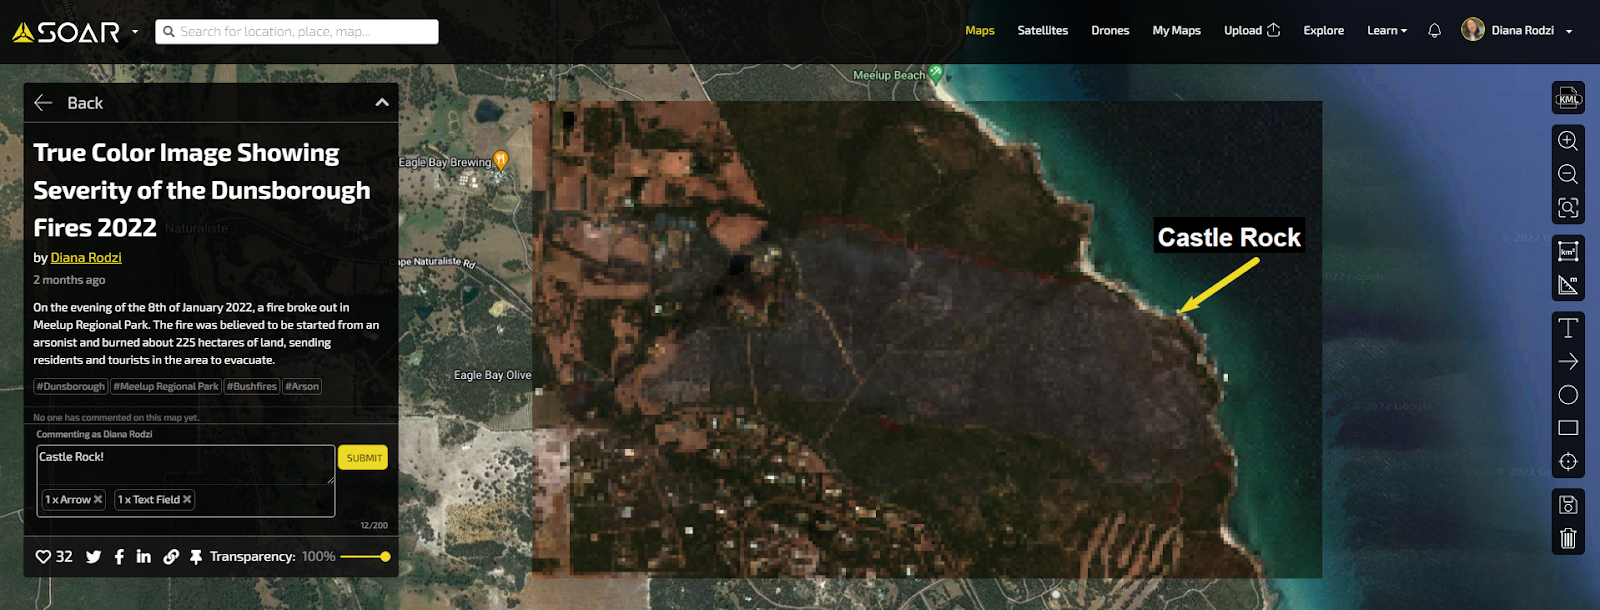Select the km² area measurement tool

[x=1568, y=251]
